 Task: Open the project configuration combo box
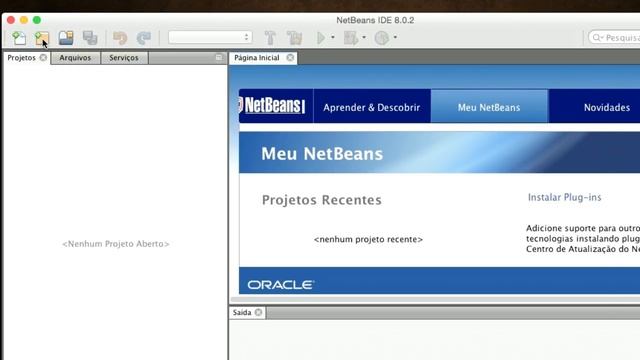[210, 38]
